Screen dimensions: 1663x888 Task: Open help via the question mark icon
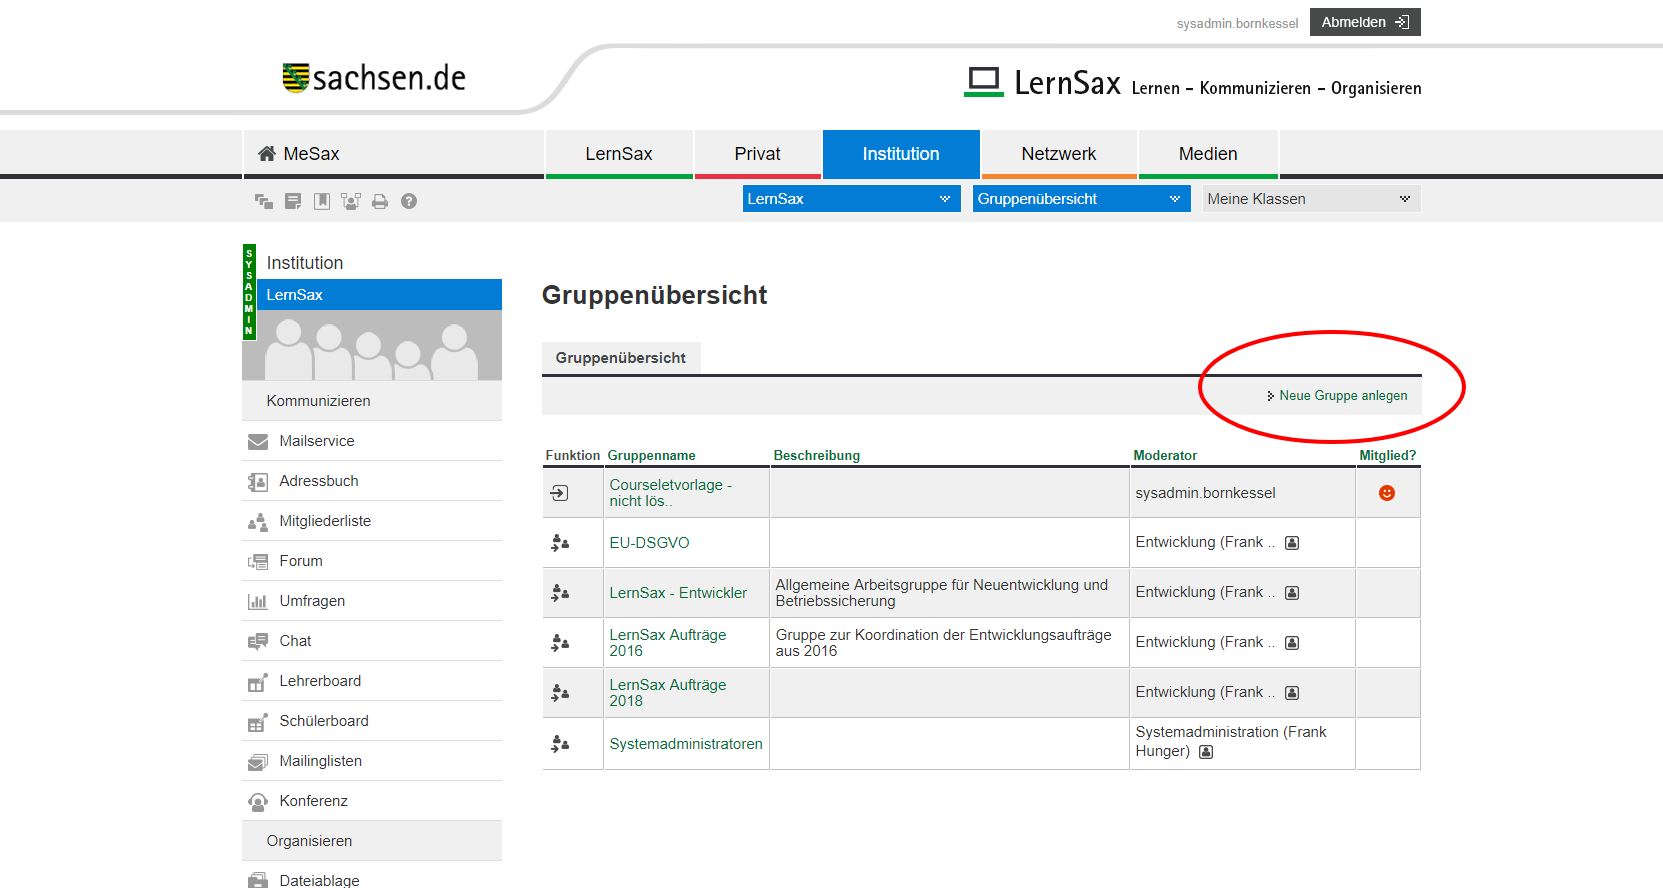click(409, 202)
